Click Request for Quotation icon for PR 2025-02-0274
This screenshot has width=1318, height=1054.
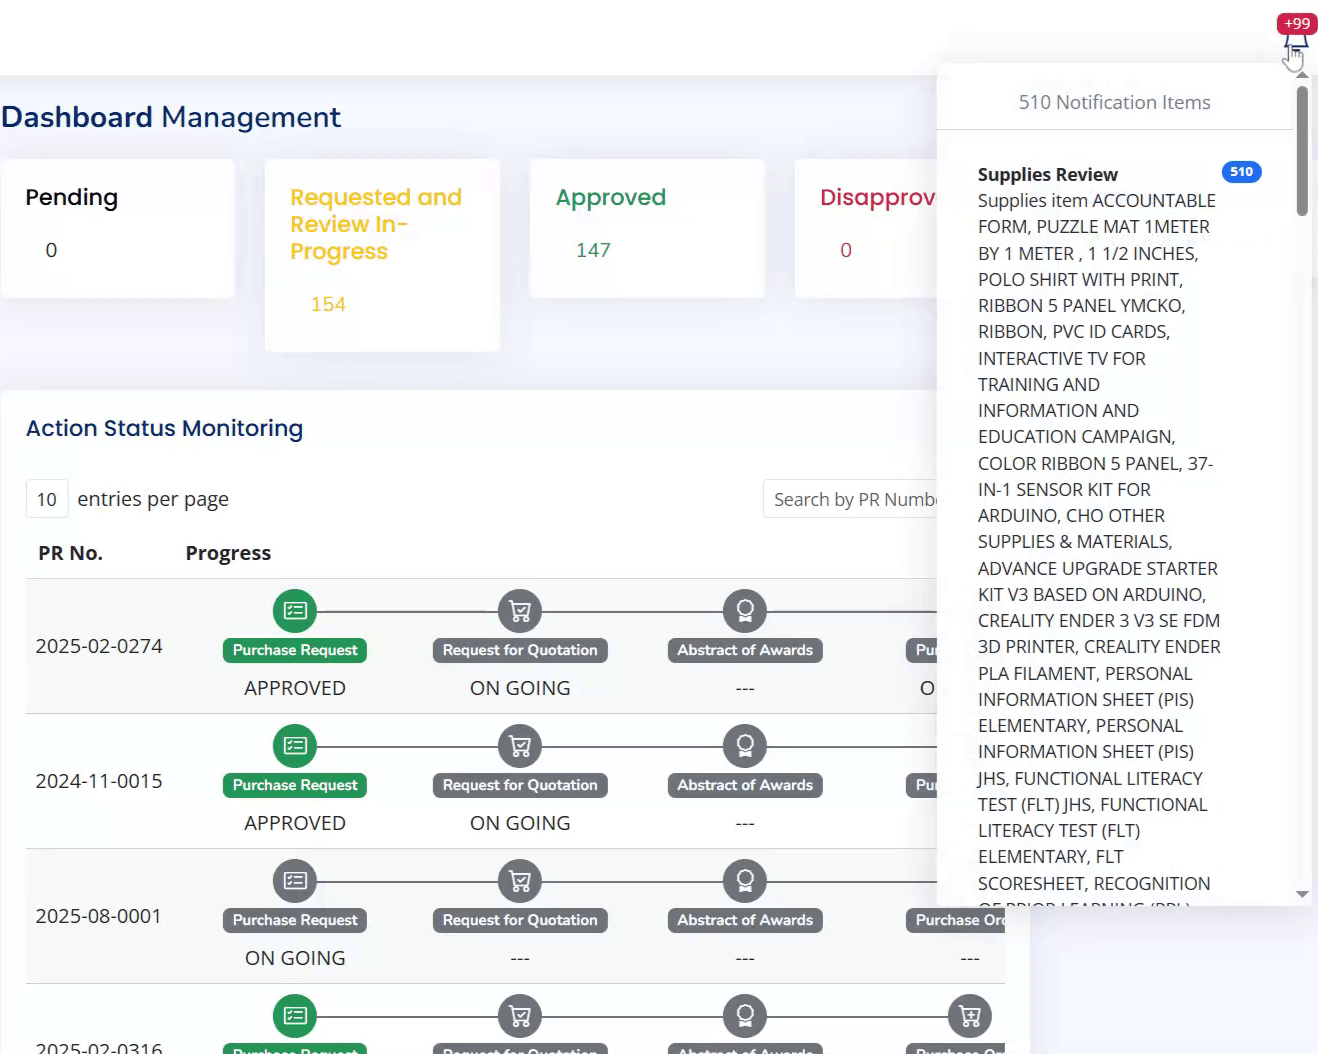point(520,610)
